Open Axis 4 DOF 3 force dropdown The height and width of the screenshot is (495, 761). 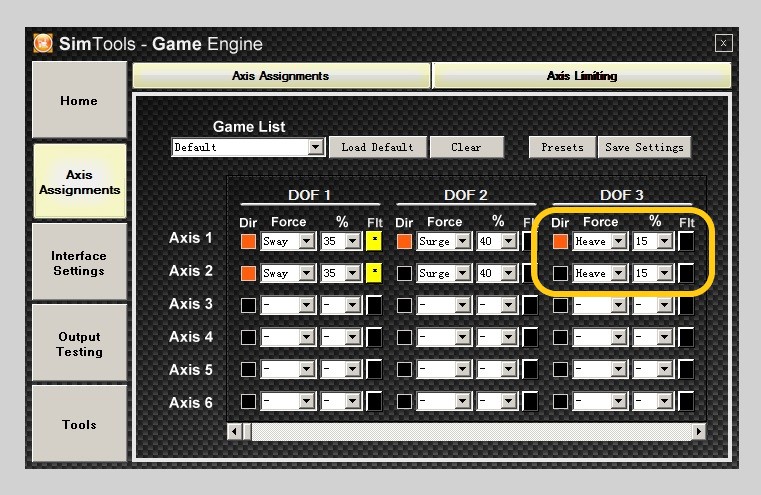pos(600,337)
